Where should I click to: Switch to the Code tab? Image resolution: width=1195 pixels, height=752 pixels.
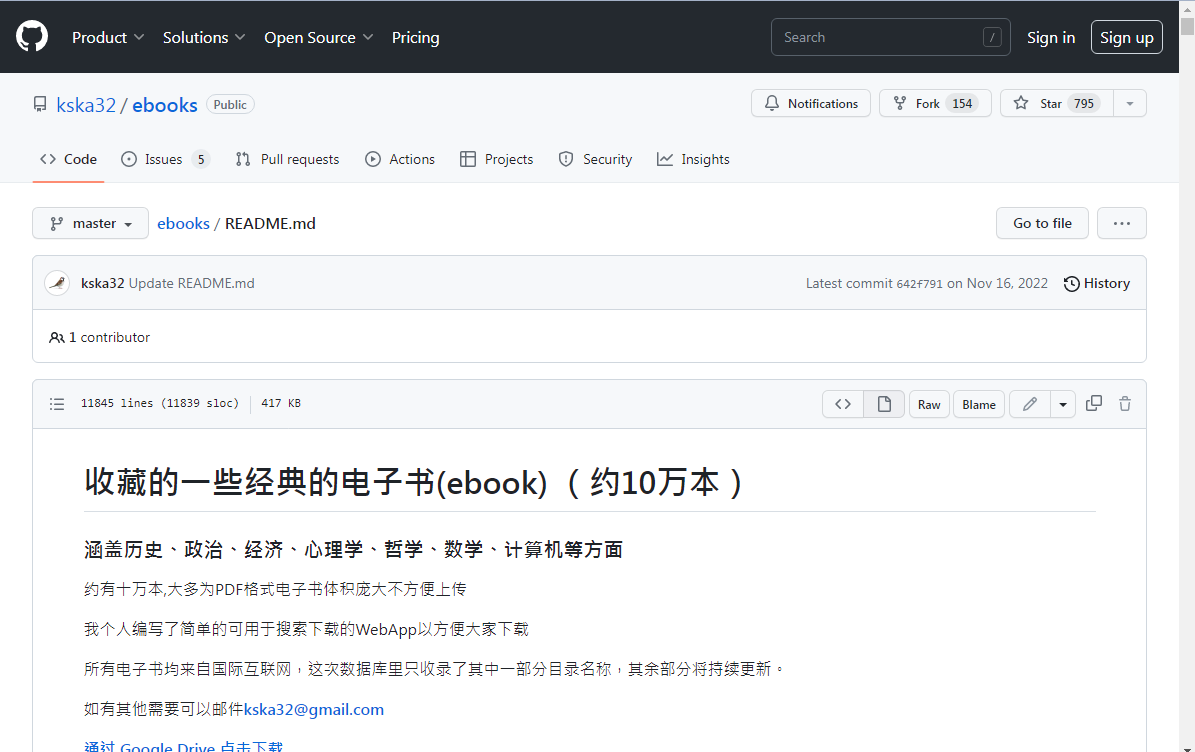69,159
